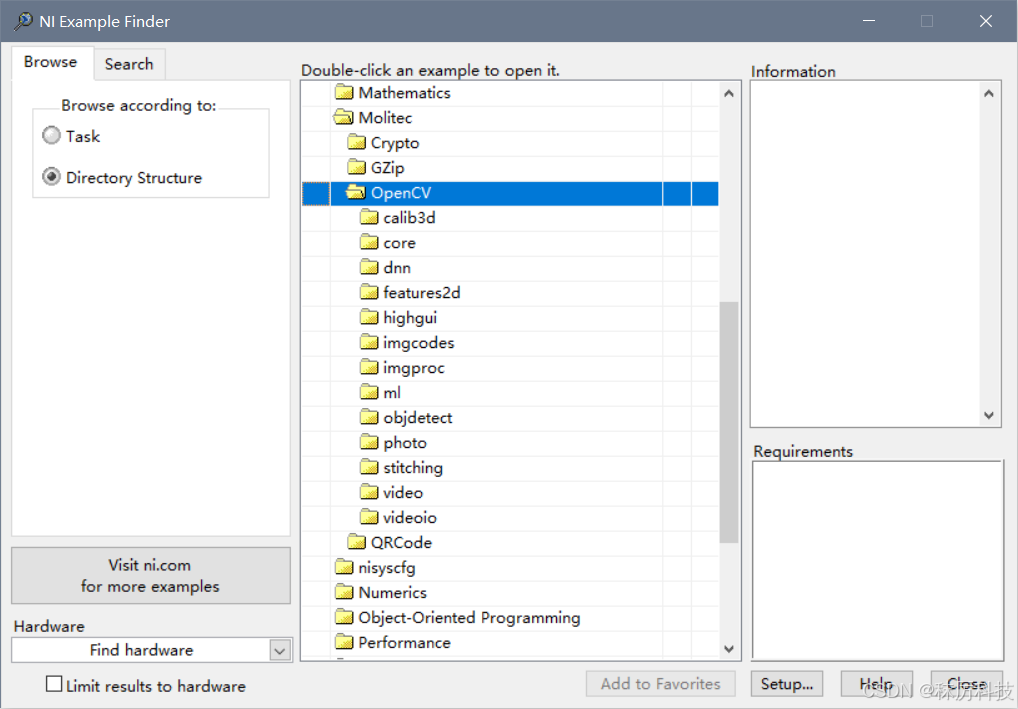Screen dimensions: 1018x709
Task: Select the Crypto row label
Action: tap(395, 143)
